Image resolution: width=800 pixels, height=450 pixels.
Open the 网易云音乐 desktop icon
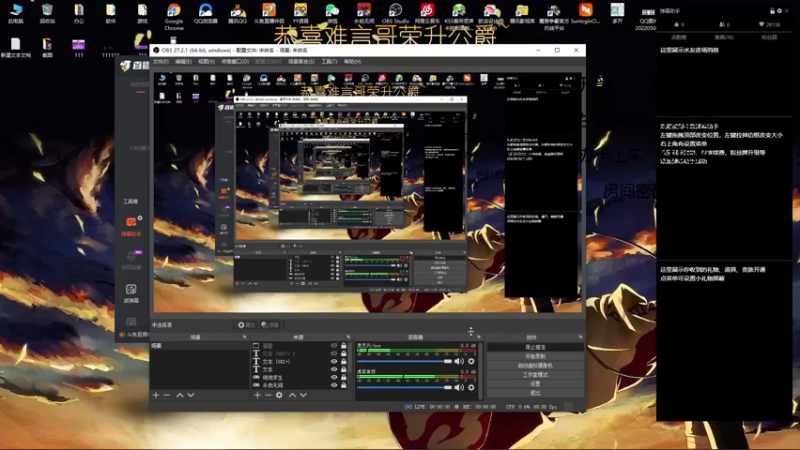427,13
